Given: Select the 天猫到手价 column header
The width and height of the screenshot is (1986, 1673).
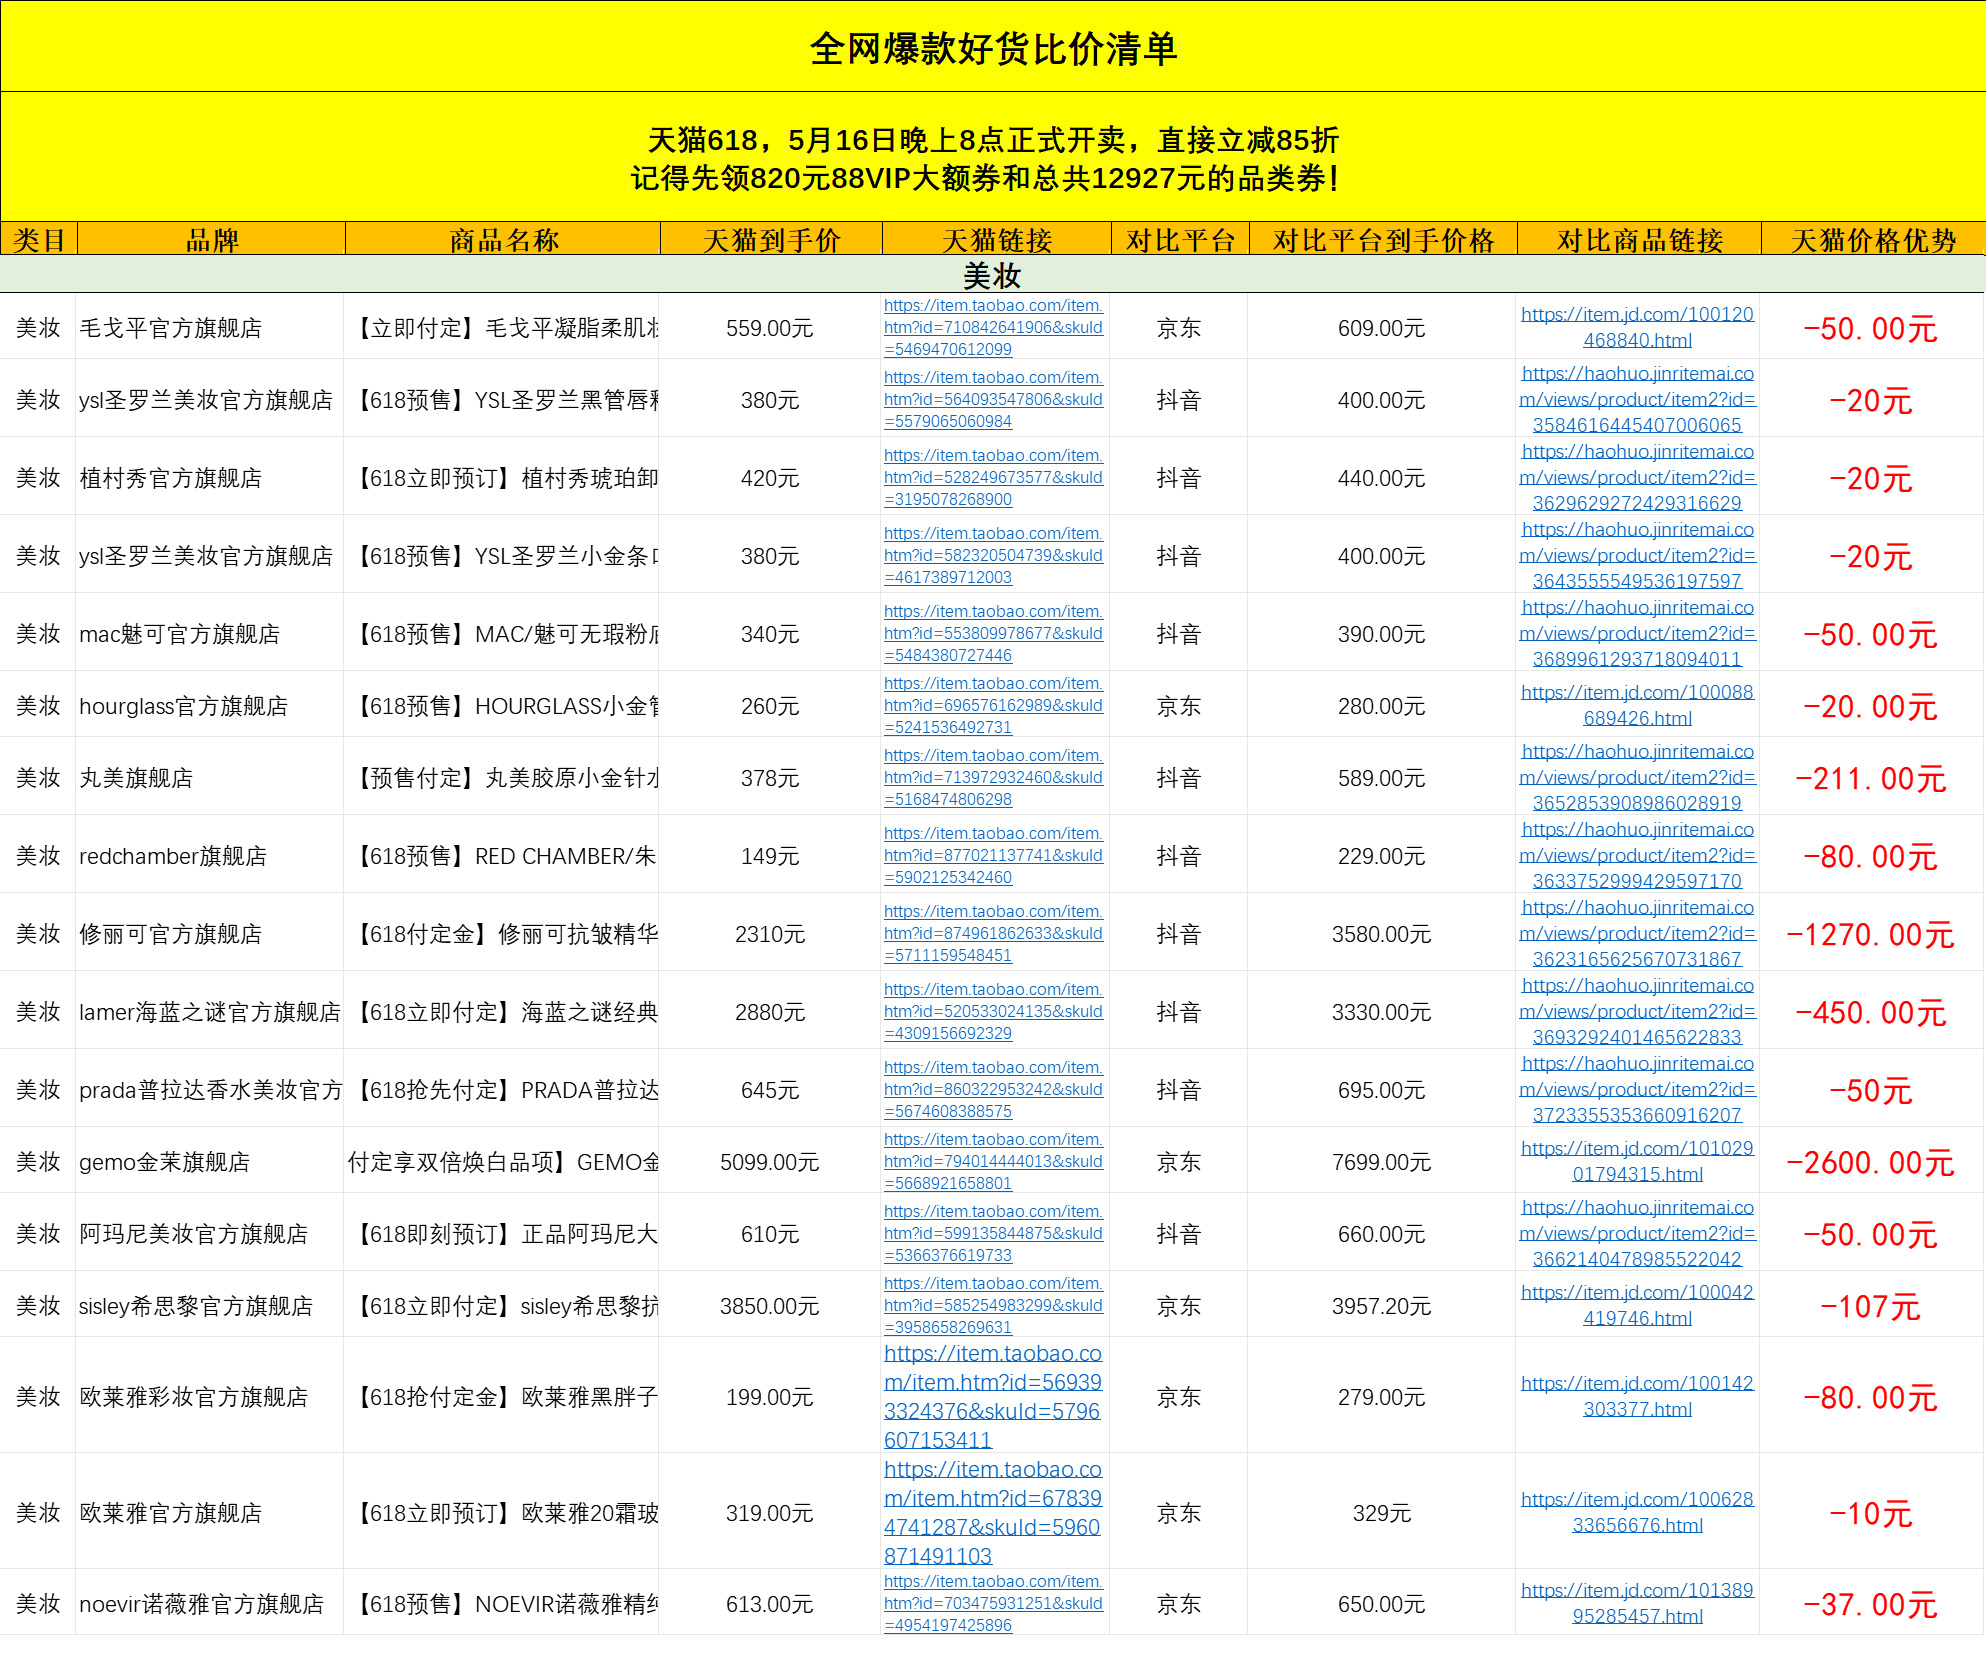Looking at the screenshot, I should pyautogui.click(x=771, y=239).
